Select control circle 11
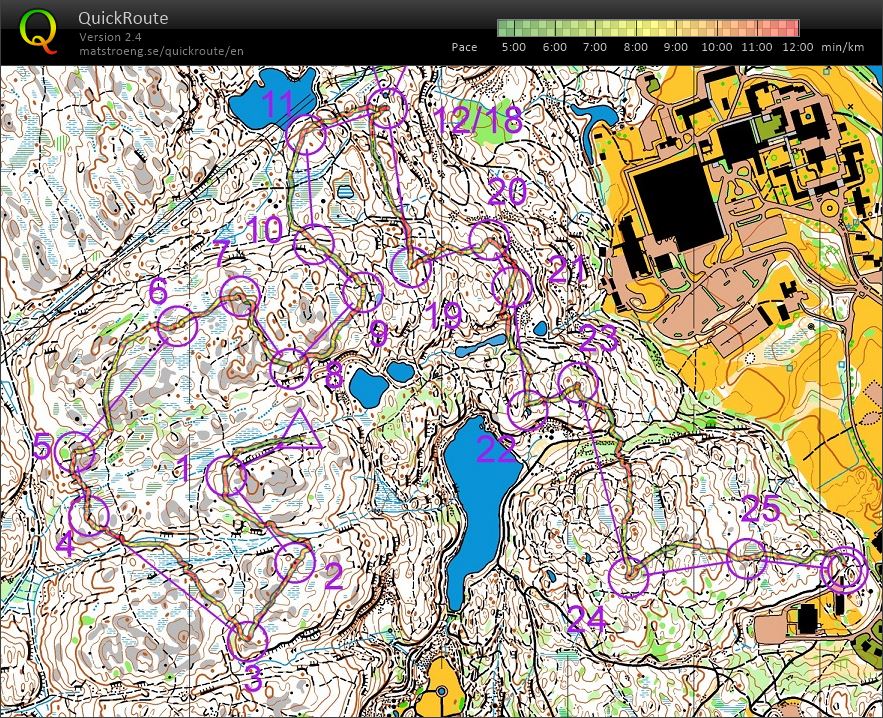Screen dimensions: 883x718 (306, 135)
